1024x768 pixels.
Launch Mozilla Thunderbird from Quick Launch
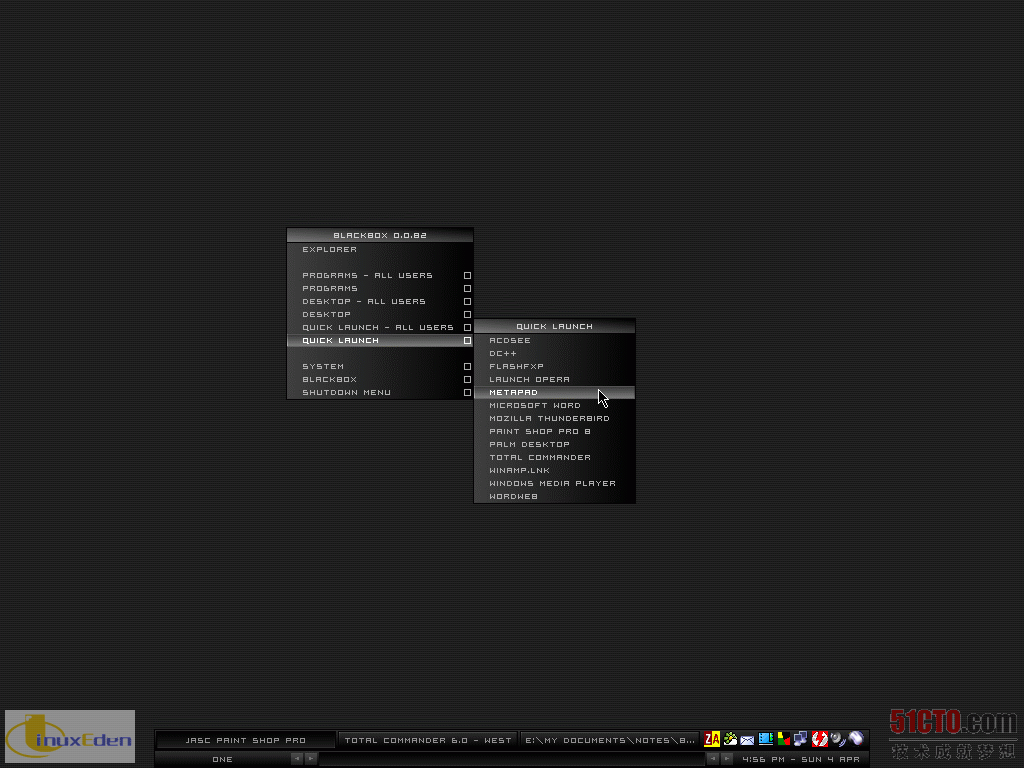pos(554,419)
